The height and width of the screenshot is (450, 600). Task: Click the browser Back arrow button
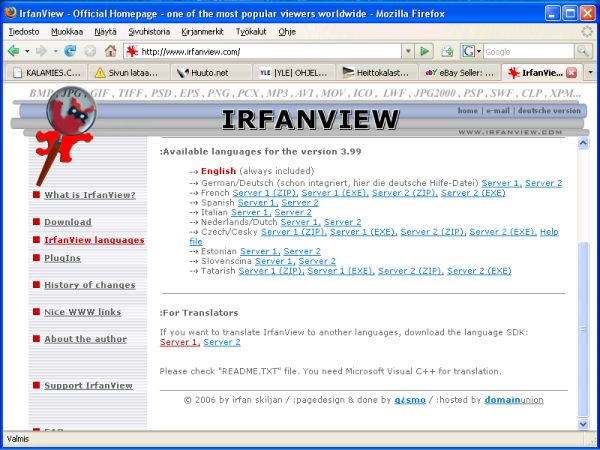point(14,51)
